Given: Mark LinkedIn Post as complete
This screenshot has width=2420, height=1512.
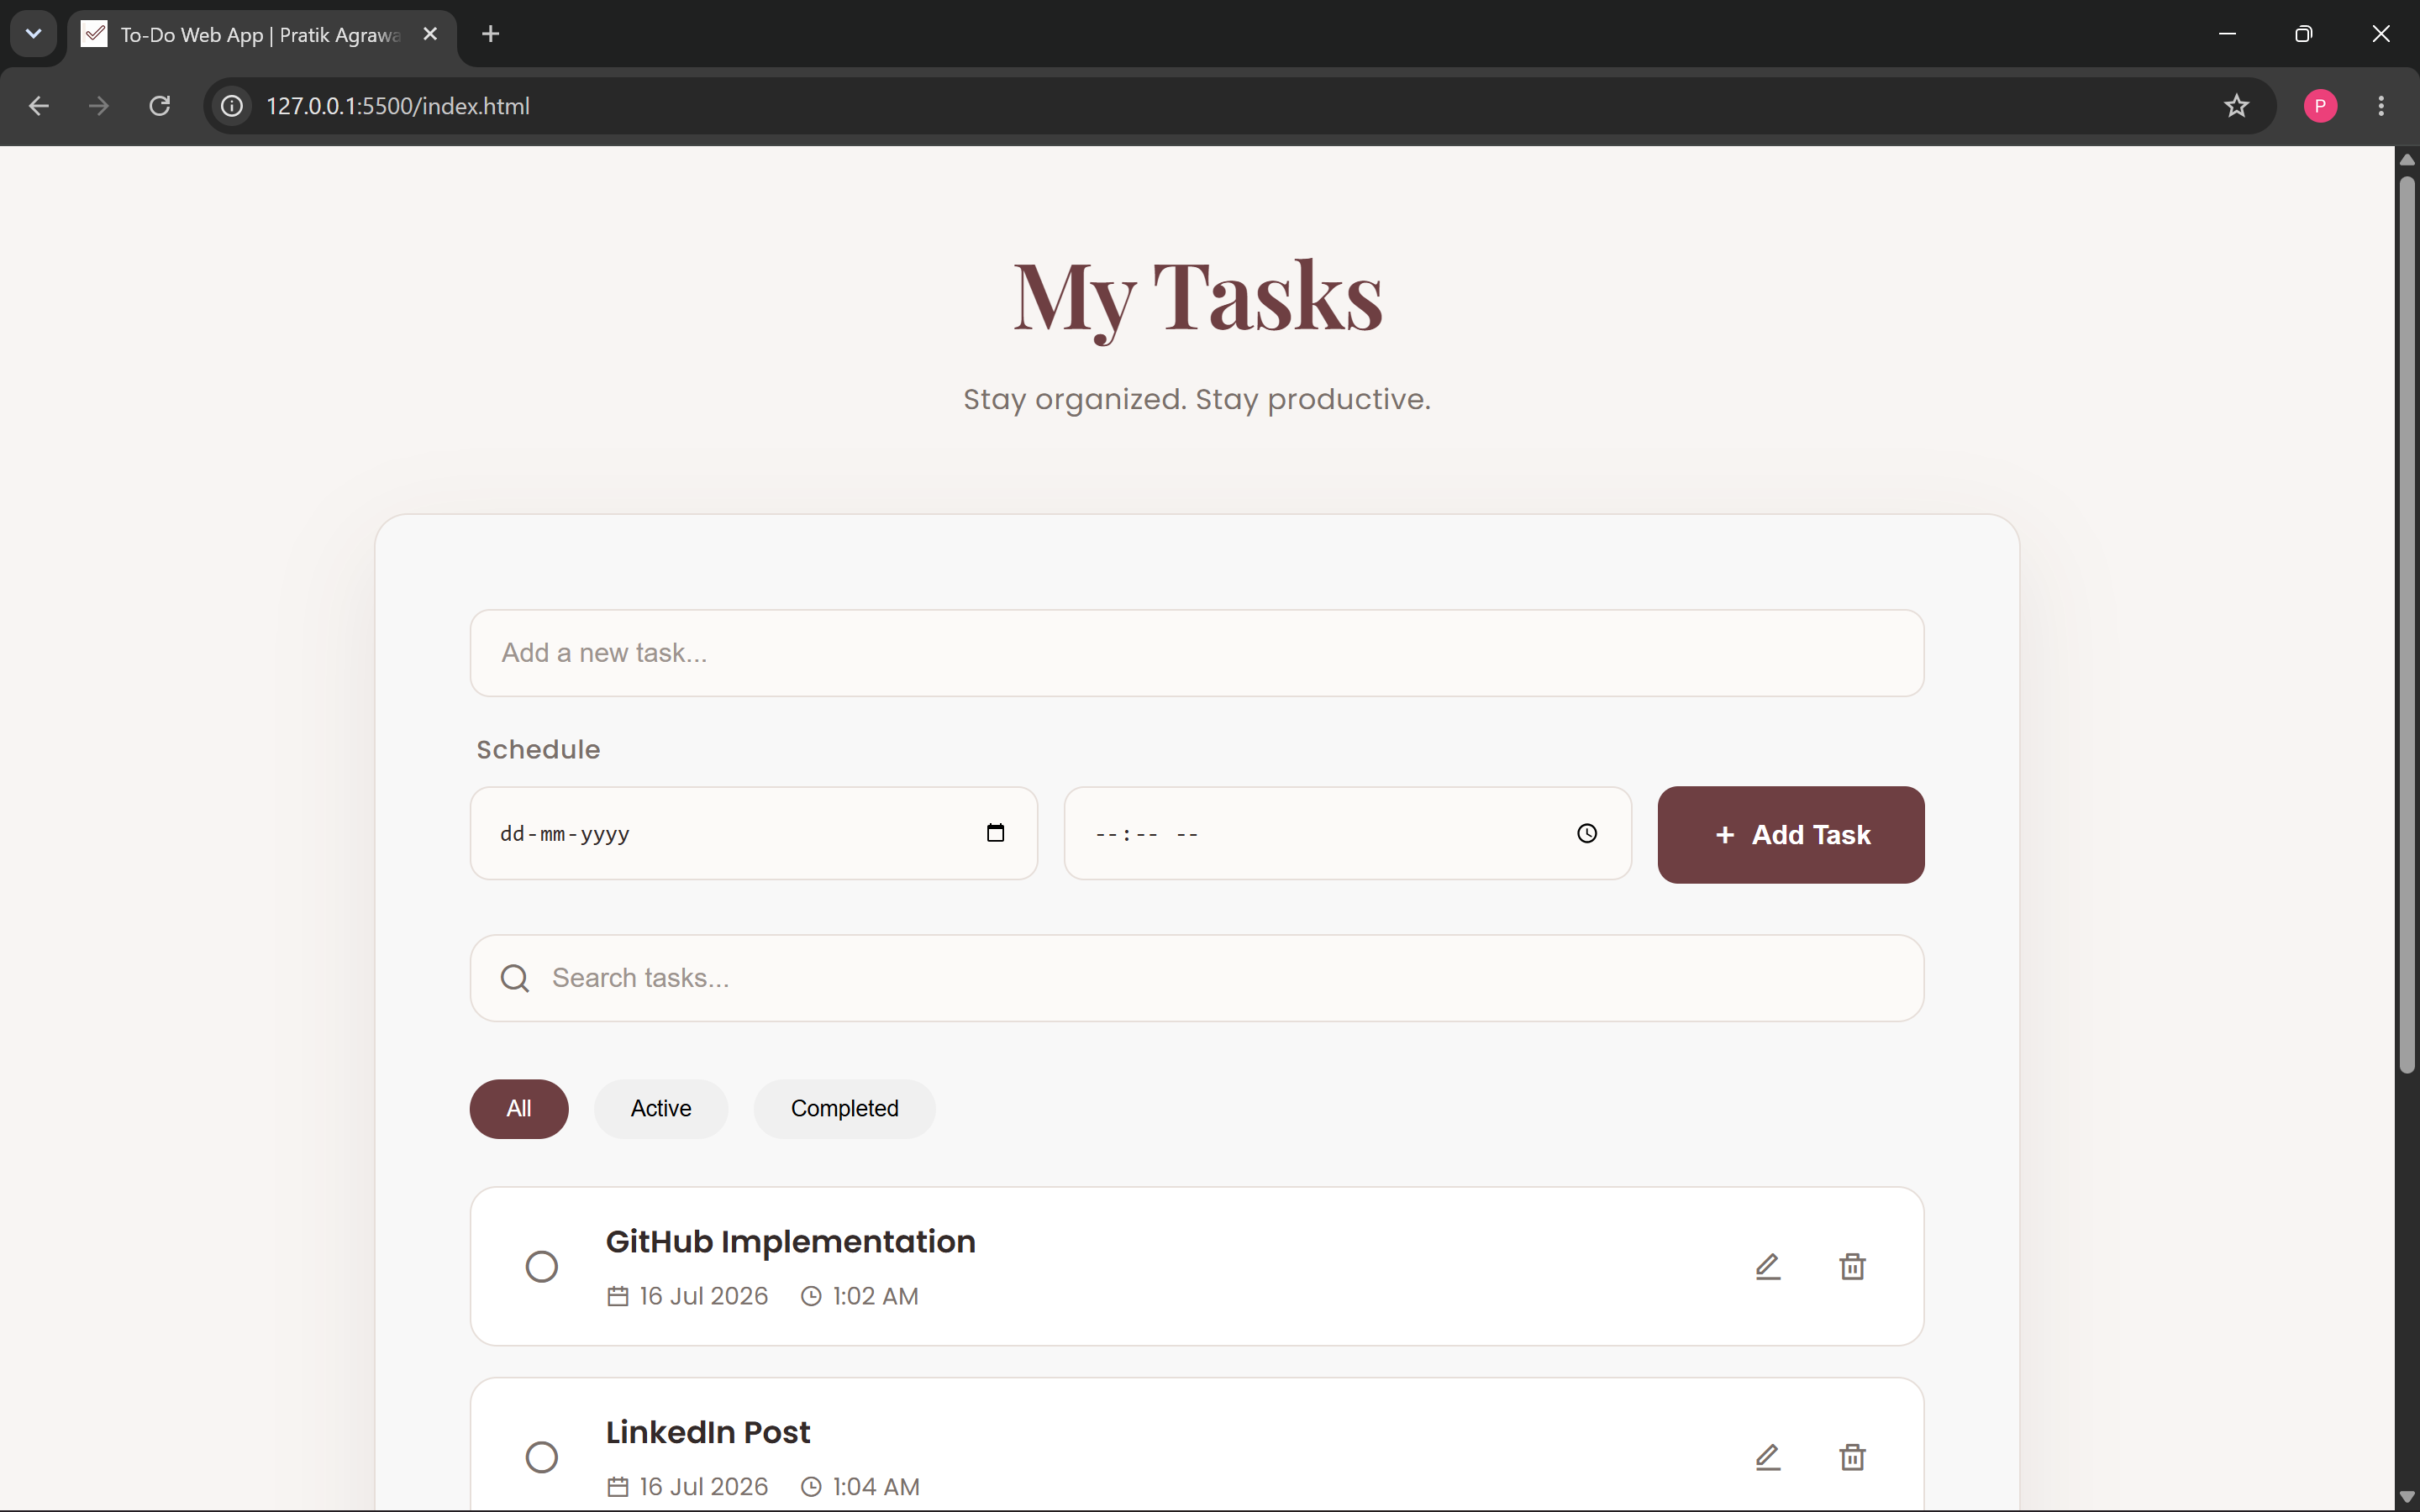Looking at the screenshot, I should [542, 1457].
